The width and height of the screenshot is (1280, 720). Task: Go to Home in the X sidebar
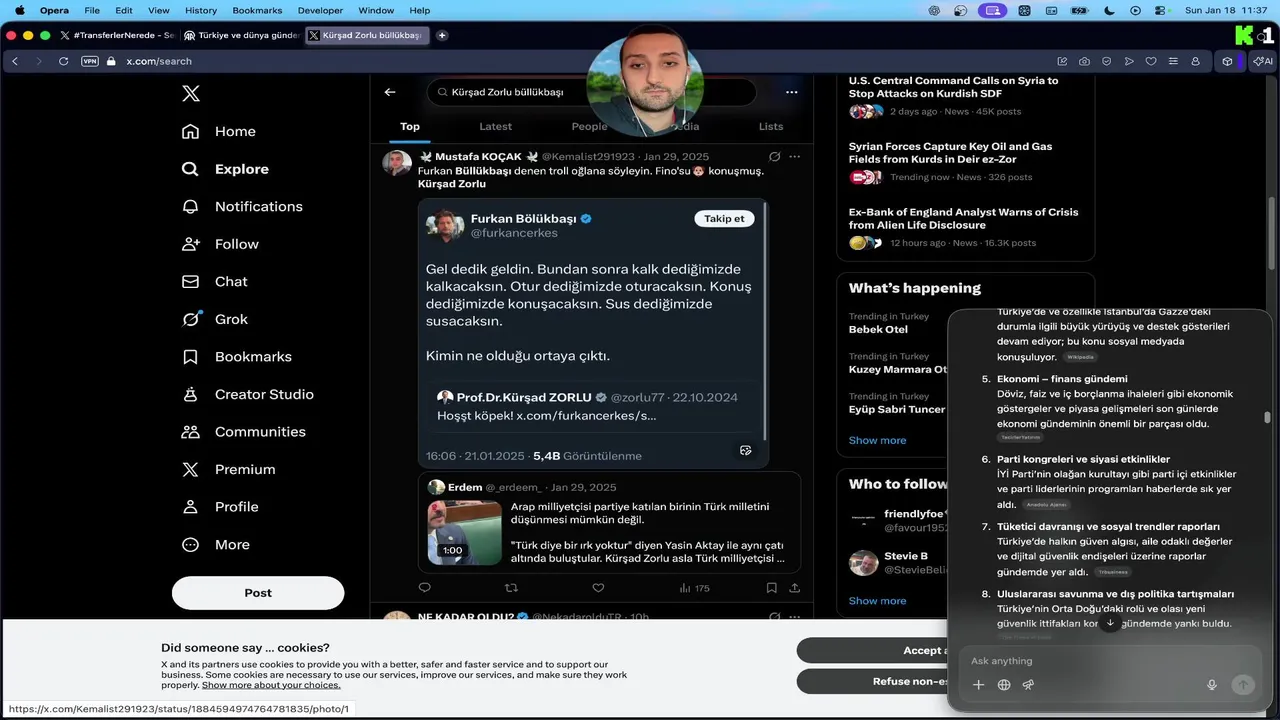219,131
